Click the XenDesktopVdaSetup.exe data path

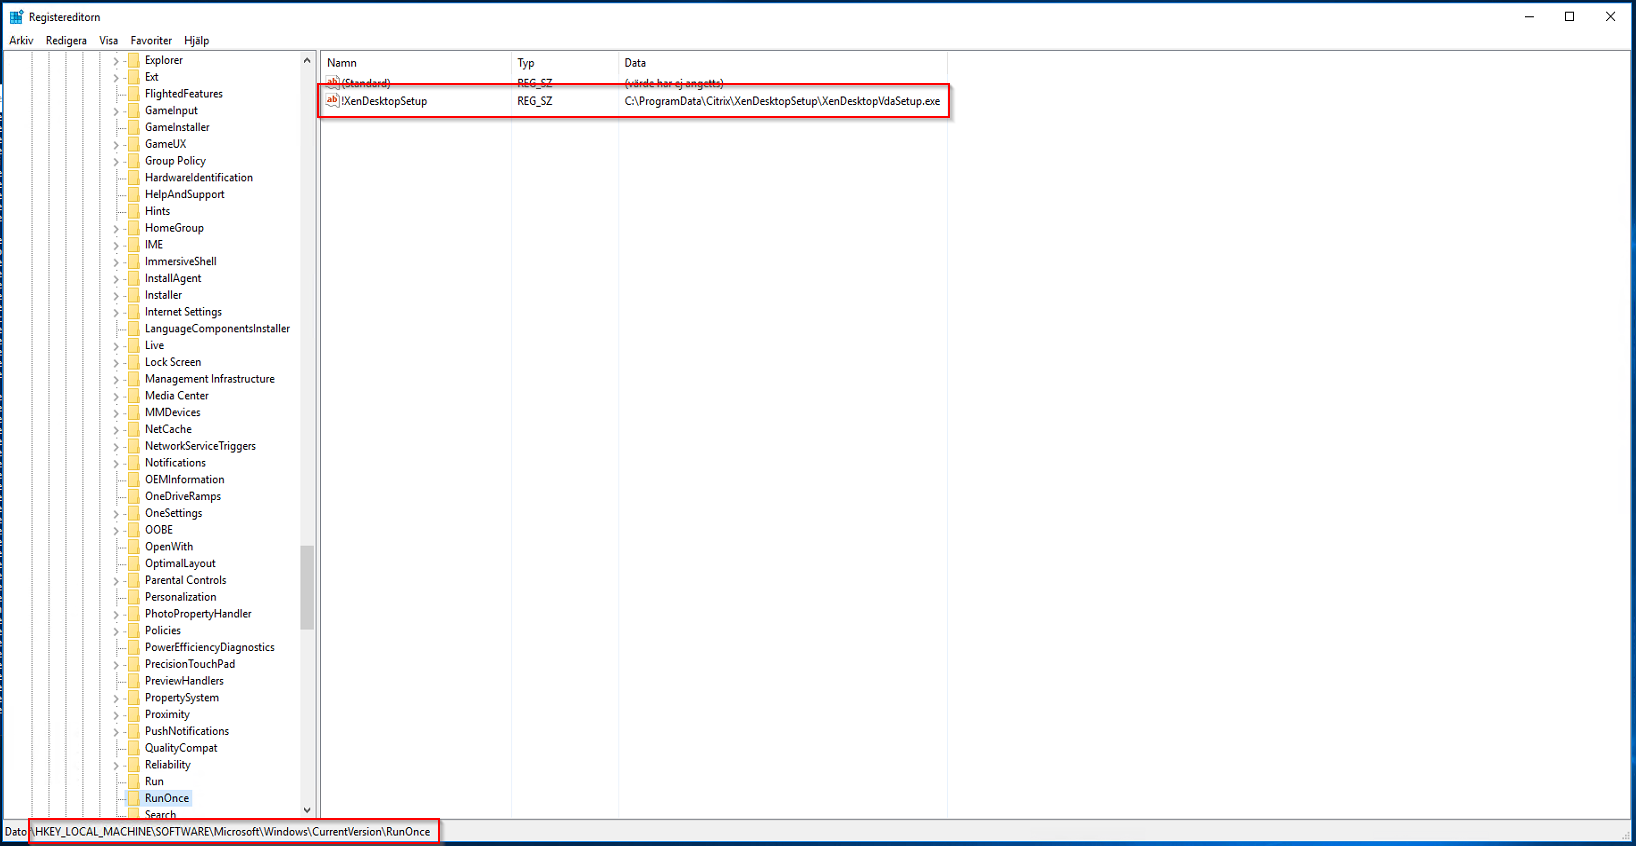782,101
